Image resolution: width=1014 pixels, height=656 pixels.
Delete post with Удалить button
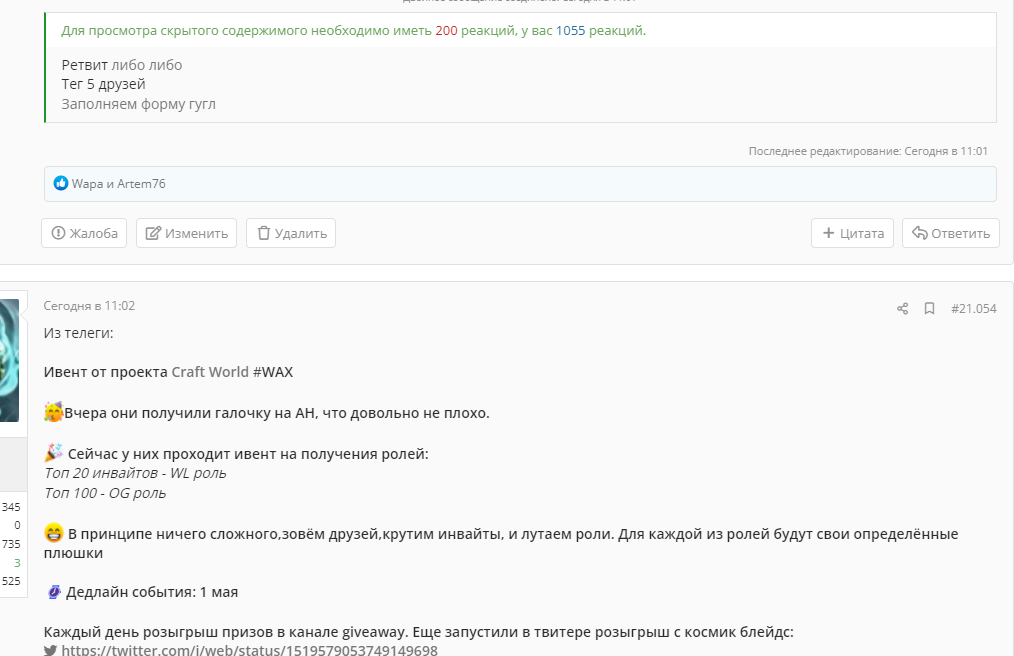(x=291, y=233)
